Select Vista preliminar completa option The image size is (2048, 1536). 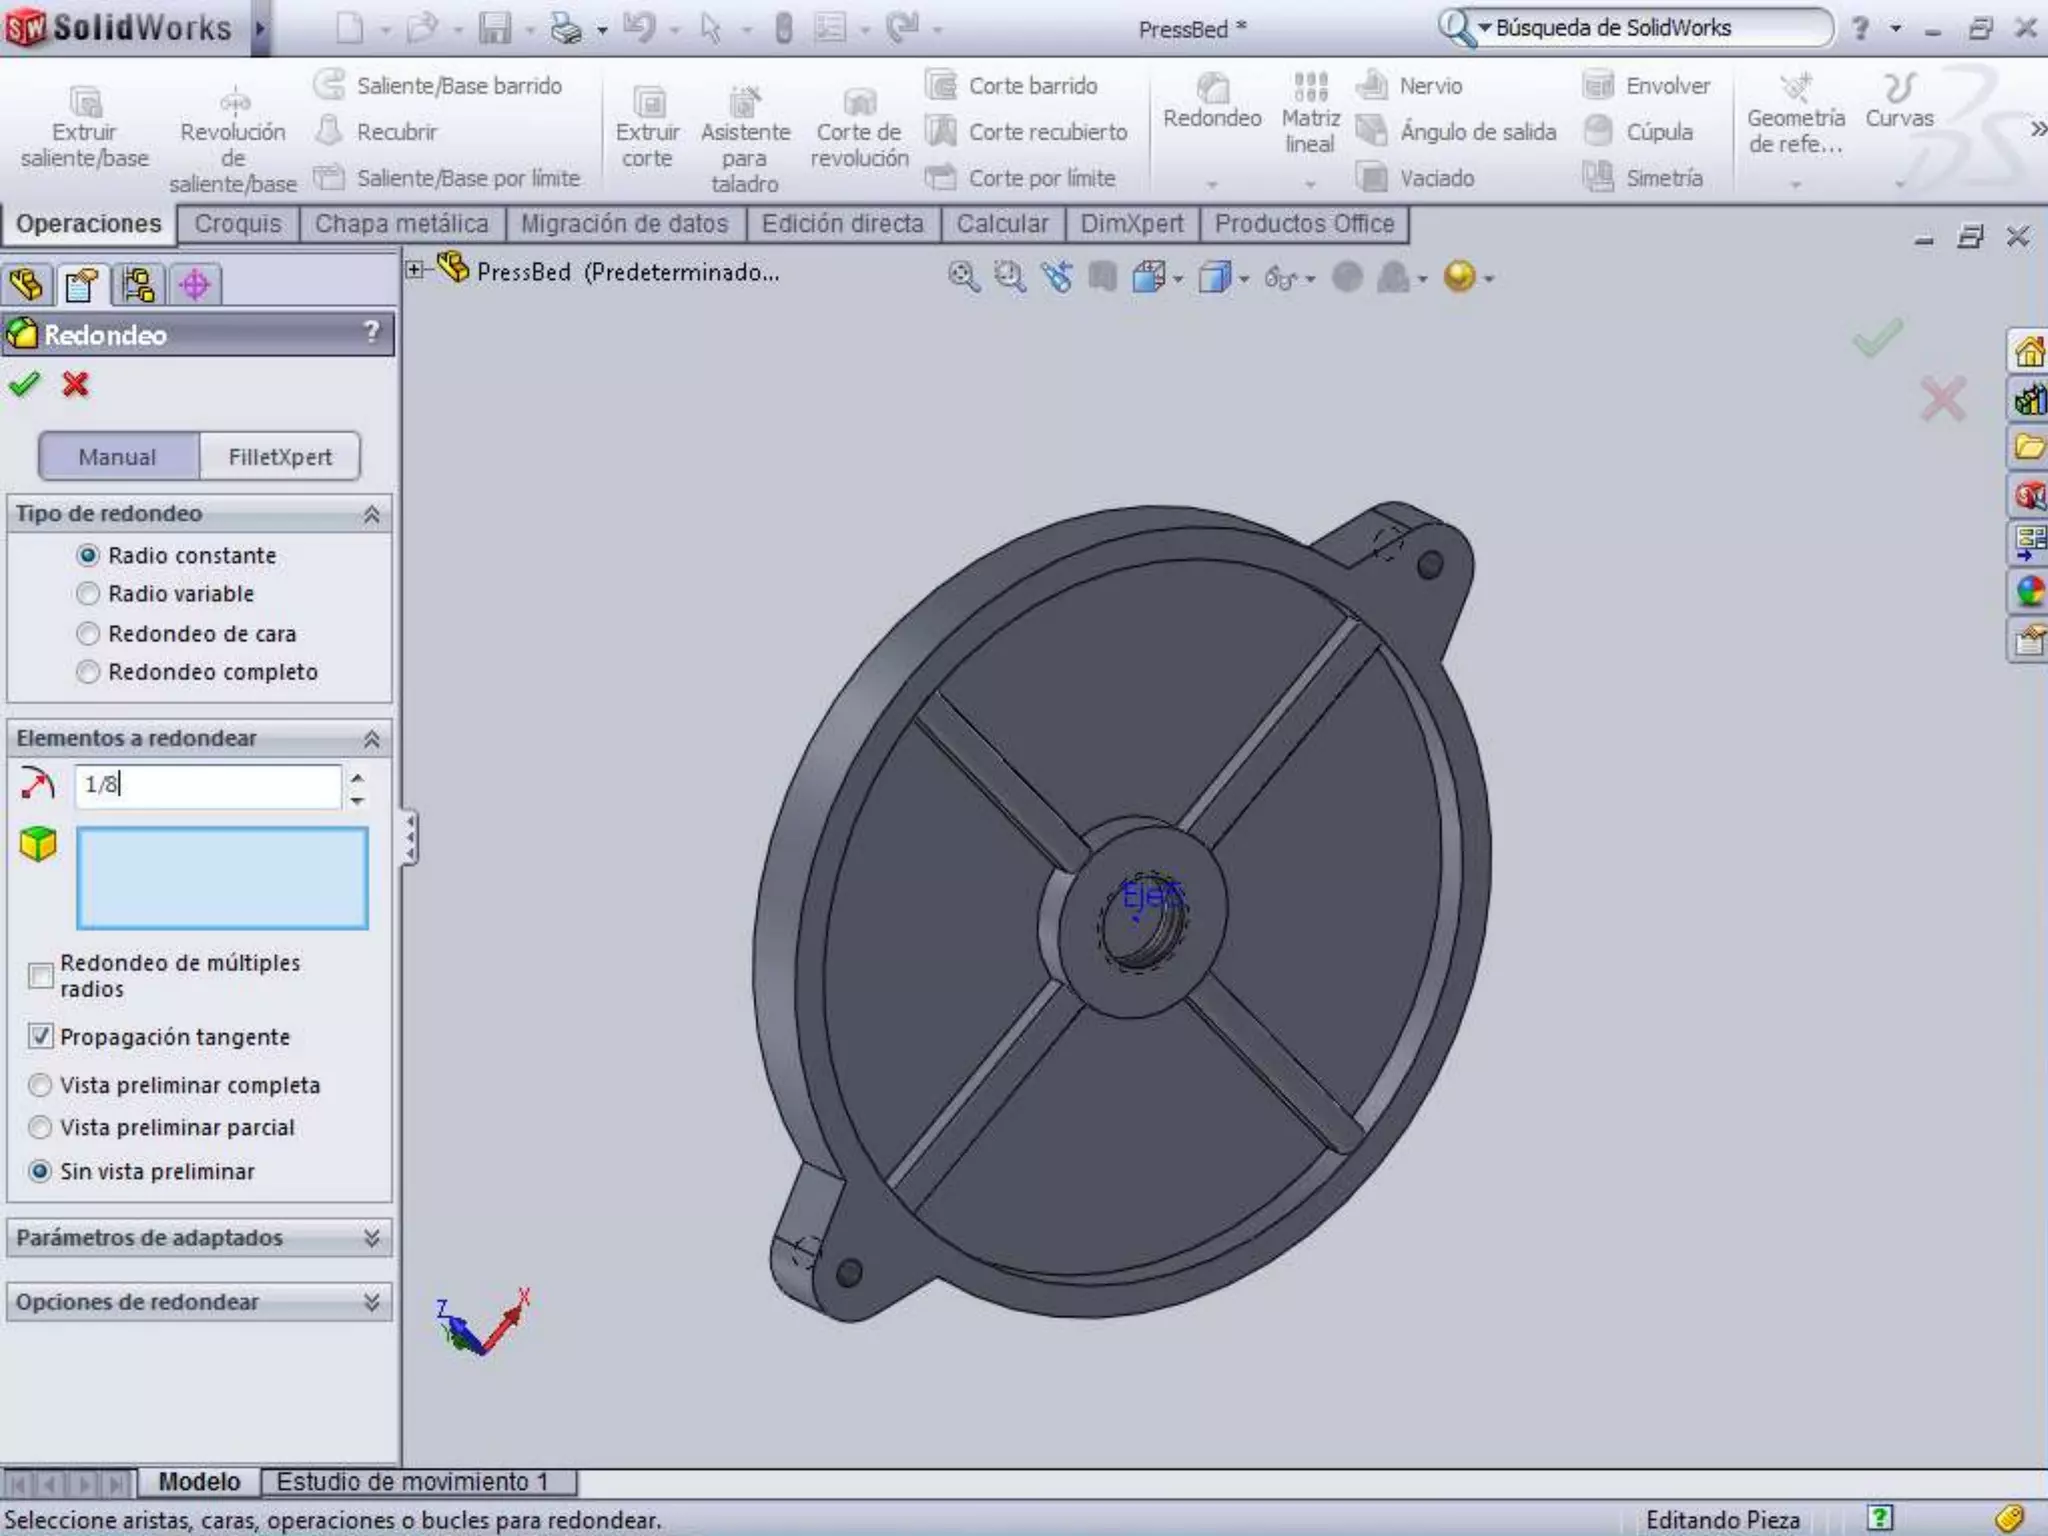click(x=41, y=1085)
